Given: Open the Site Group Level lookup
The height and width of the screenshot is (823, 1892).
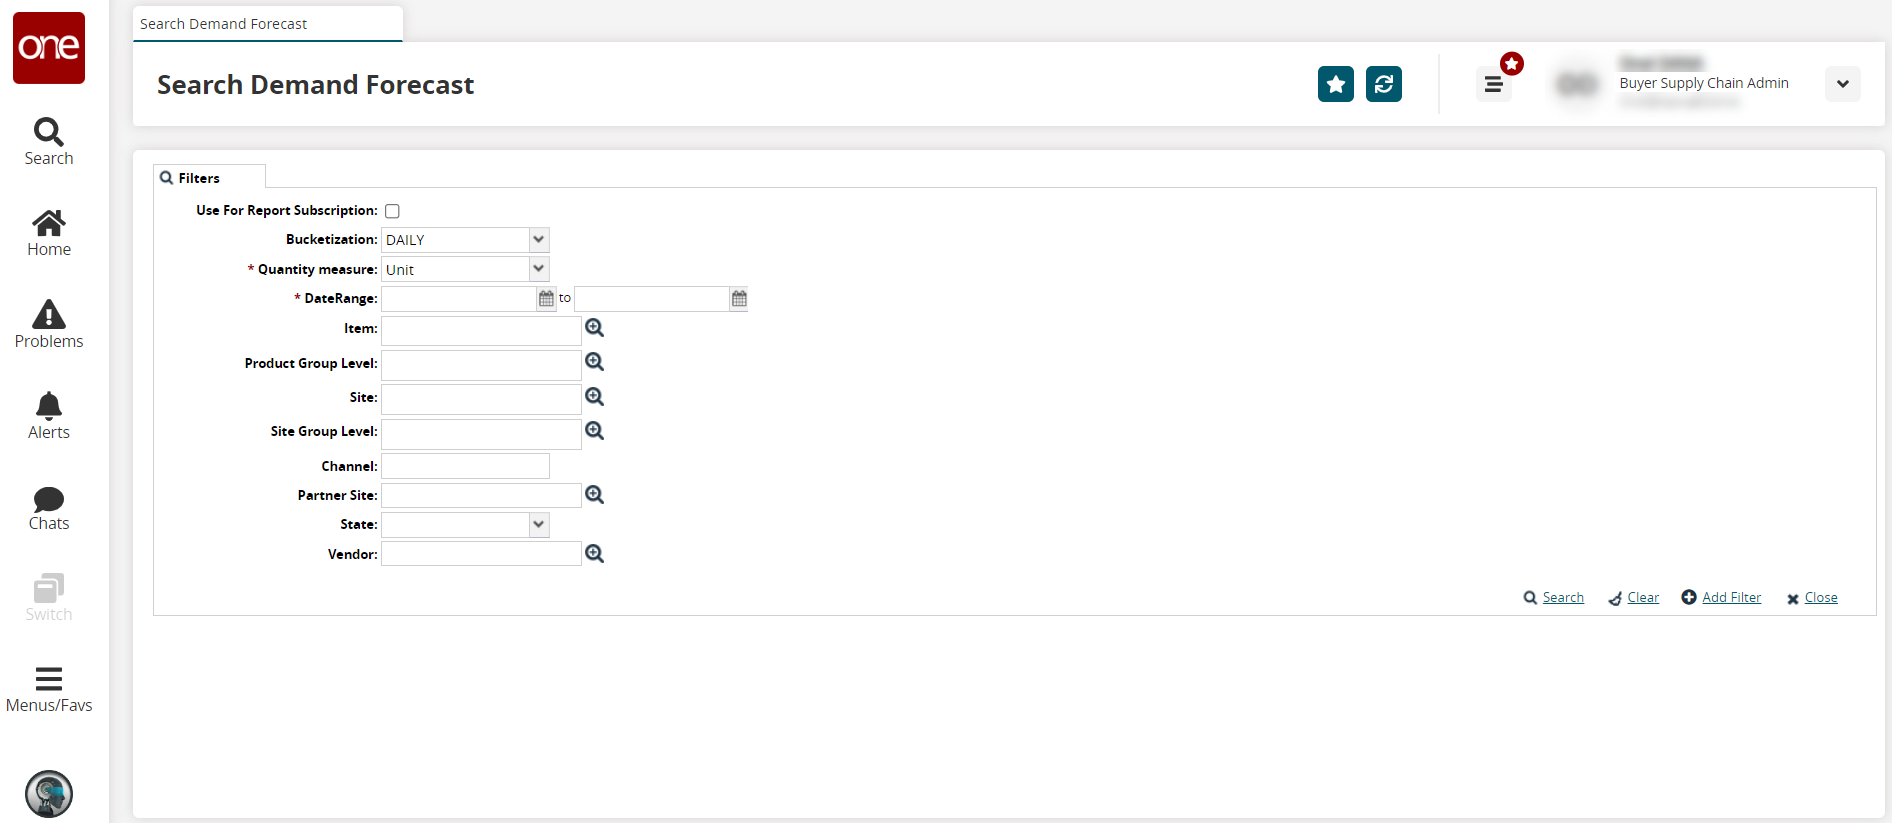Looking at the screenshot, I should click(594, 431).
